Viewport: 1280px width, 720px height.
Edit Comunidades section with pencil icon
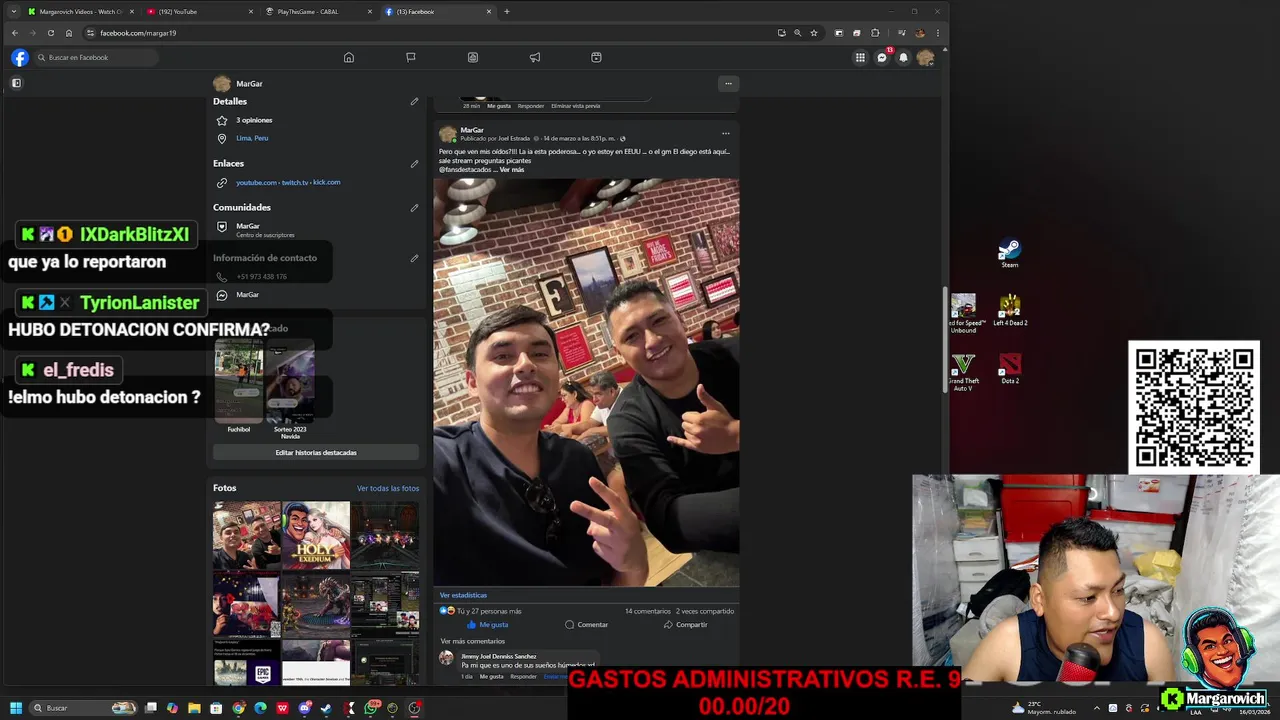tap(414, 207)
